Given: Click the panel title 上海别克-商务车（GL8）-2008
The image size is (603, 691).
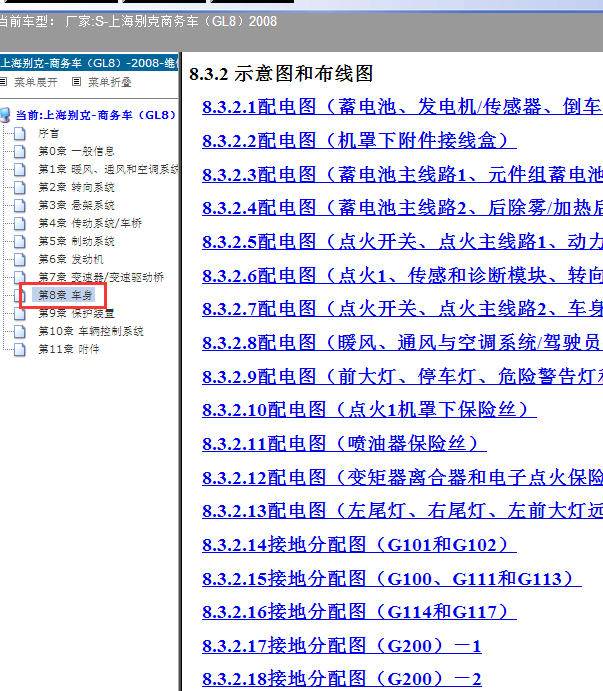Looking at the screenshot, I should click(x=89, y=63).
